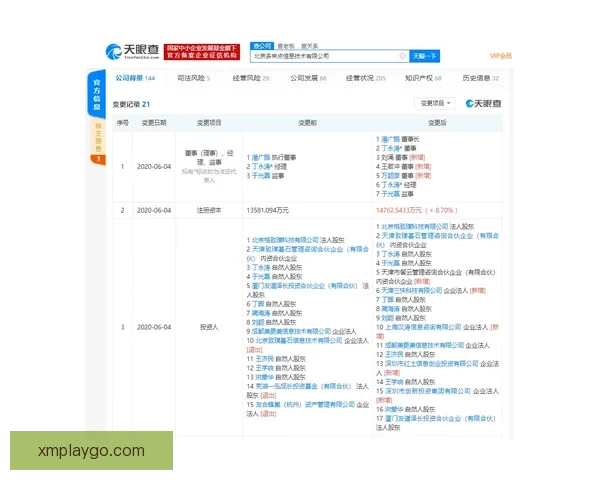Click the orange badge showing 1
600x480 pixels.
tap(98, 159)
